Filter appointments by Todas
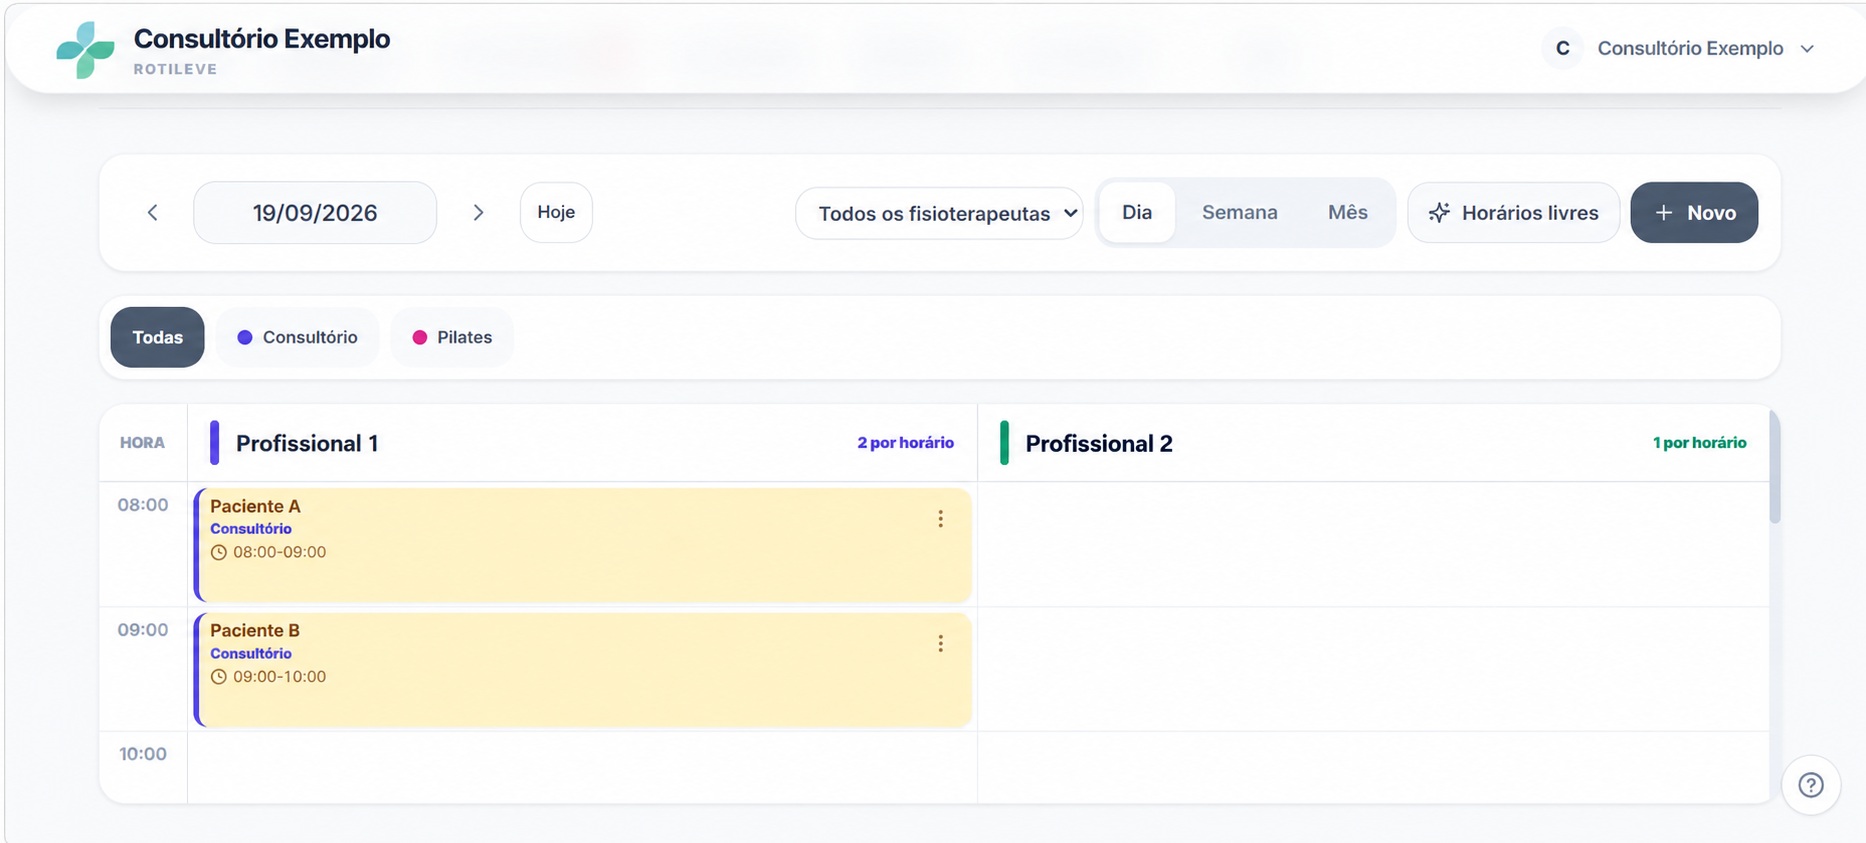The height and width of the screenshot is (843, 1866). [157, 337]
